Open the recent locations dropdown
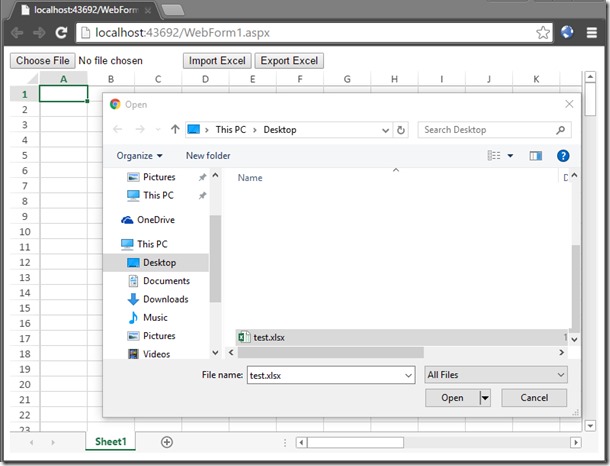 click(158, 130)
